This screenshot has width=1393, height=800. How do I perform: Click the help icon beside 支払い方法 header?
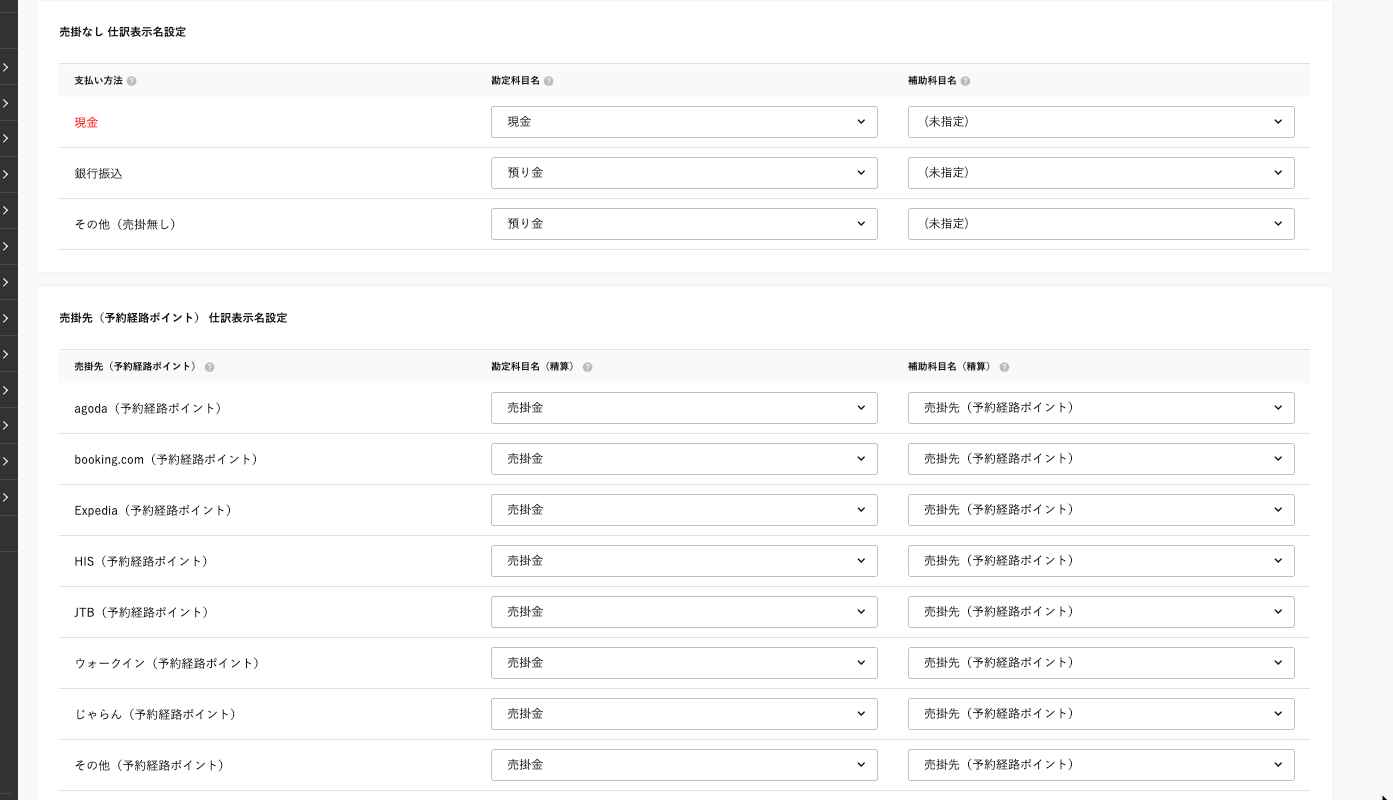tap(132, 81)
